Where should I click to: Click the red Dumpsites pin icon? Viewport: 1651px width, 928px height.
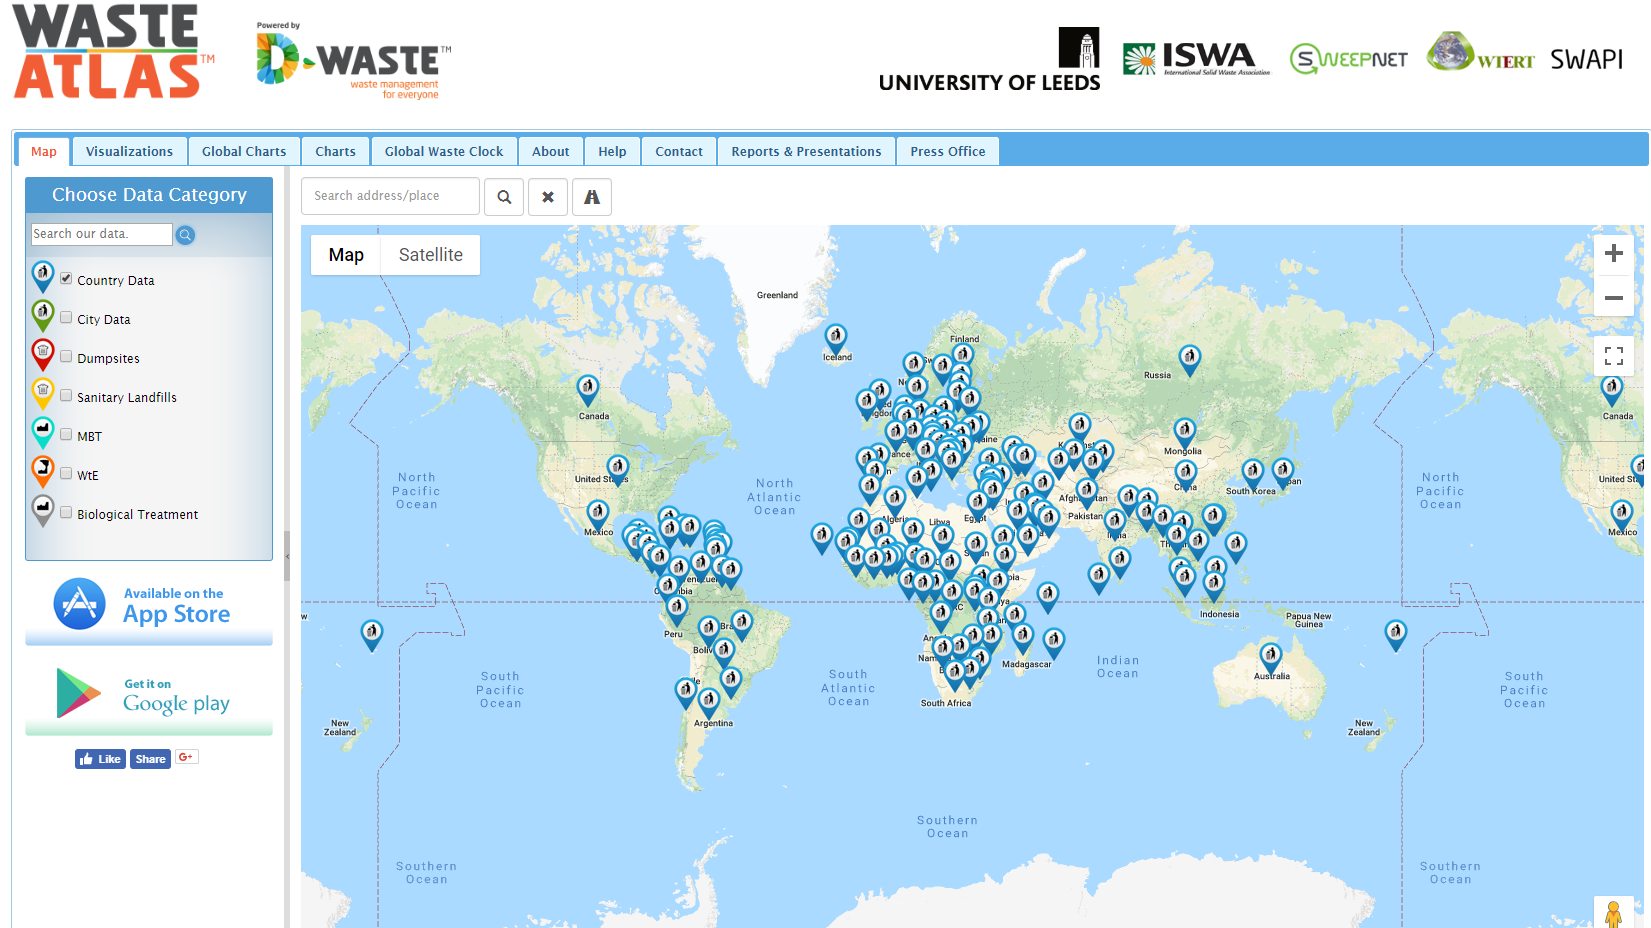pyautogui.click(x=43, y=355)
